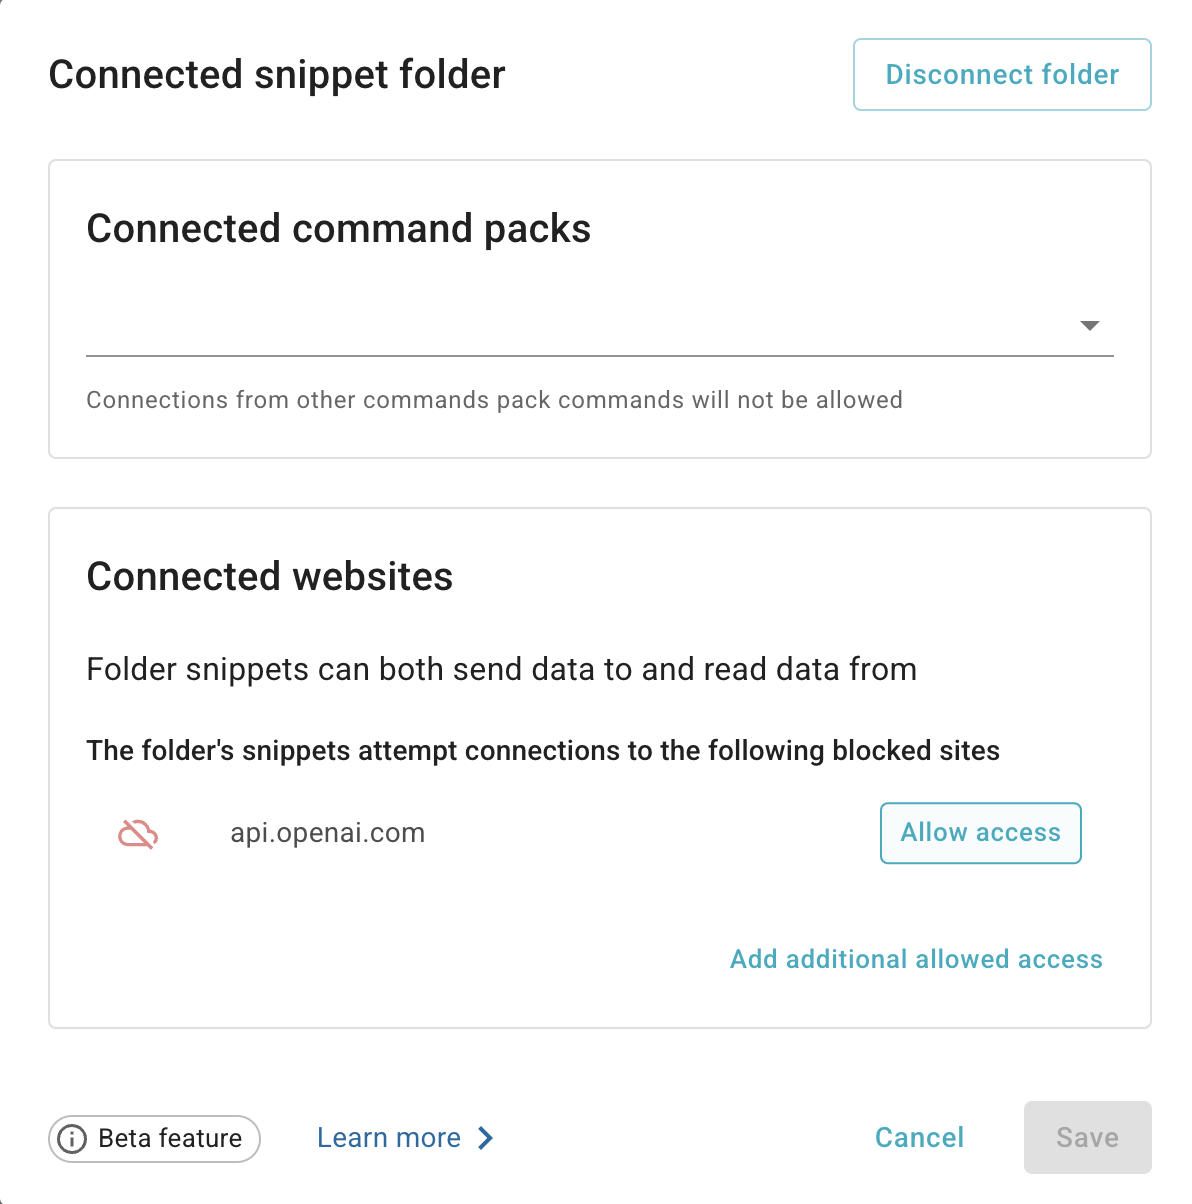Click the blocked cloud icon beside api.openai.com
The width and height of the screenshot is (1192, 1204).
pyautogui.click(x=138, y=833)
